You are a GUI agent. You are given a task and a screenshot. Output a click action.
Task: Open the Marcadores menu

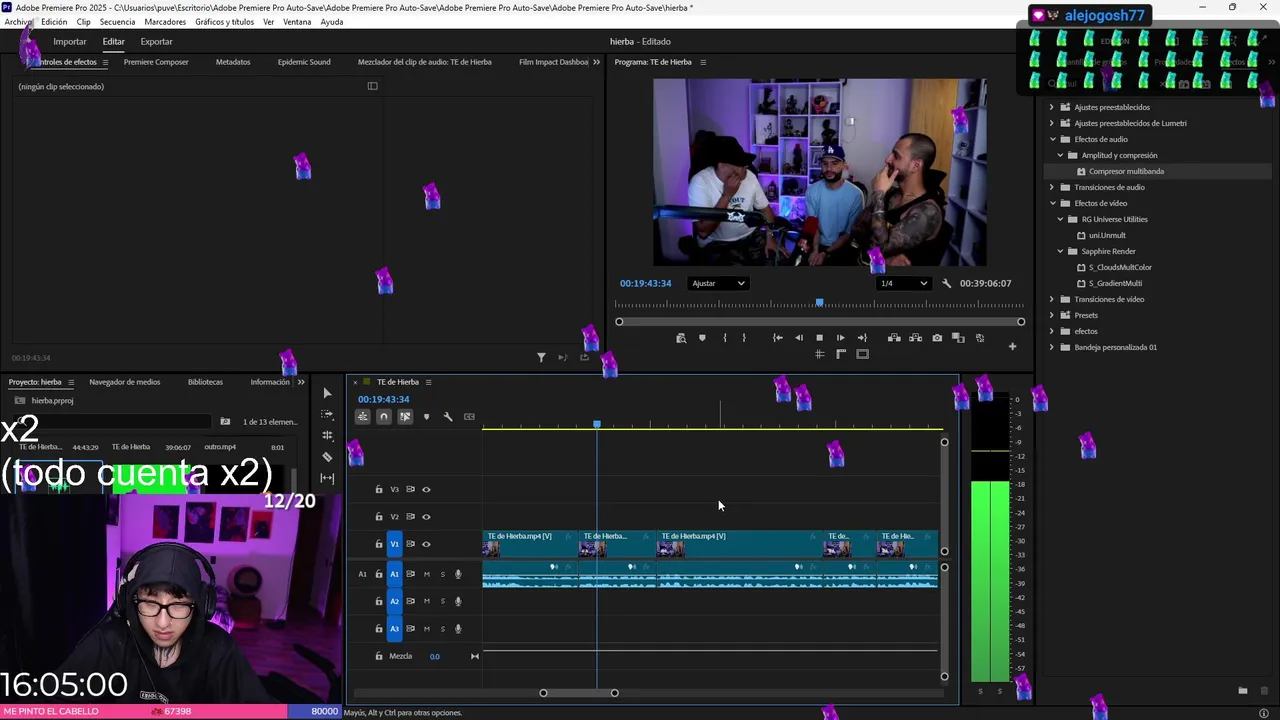(165, 22)
